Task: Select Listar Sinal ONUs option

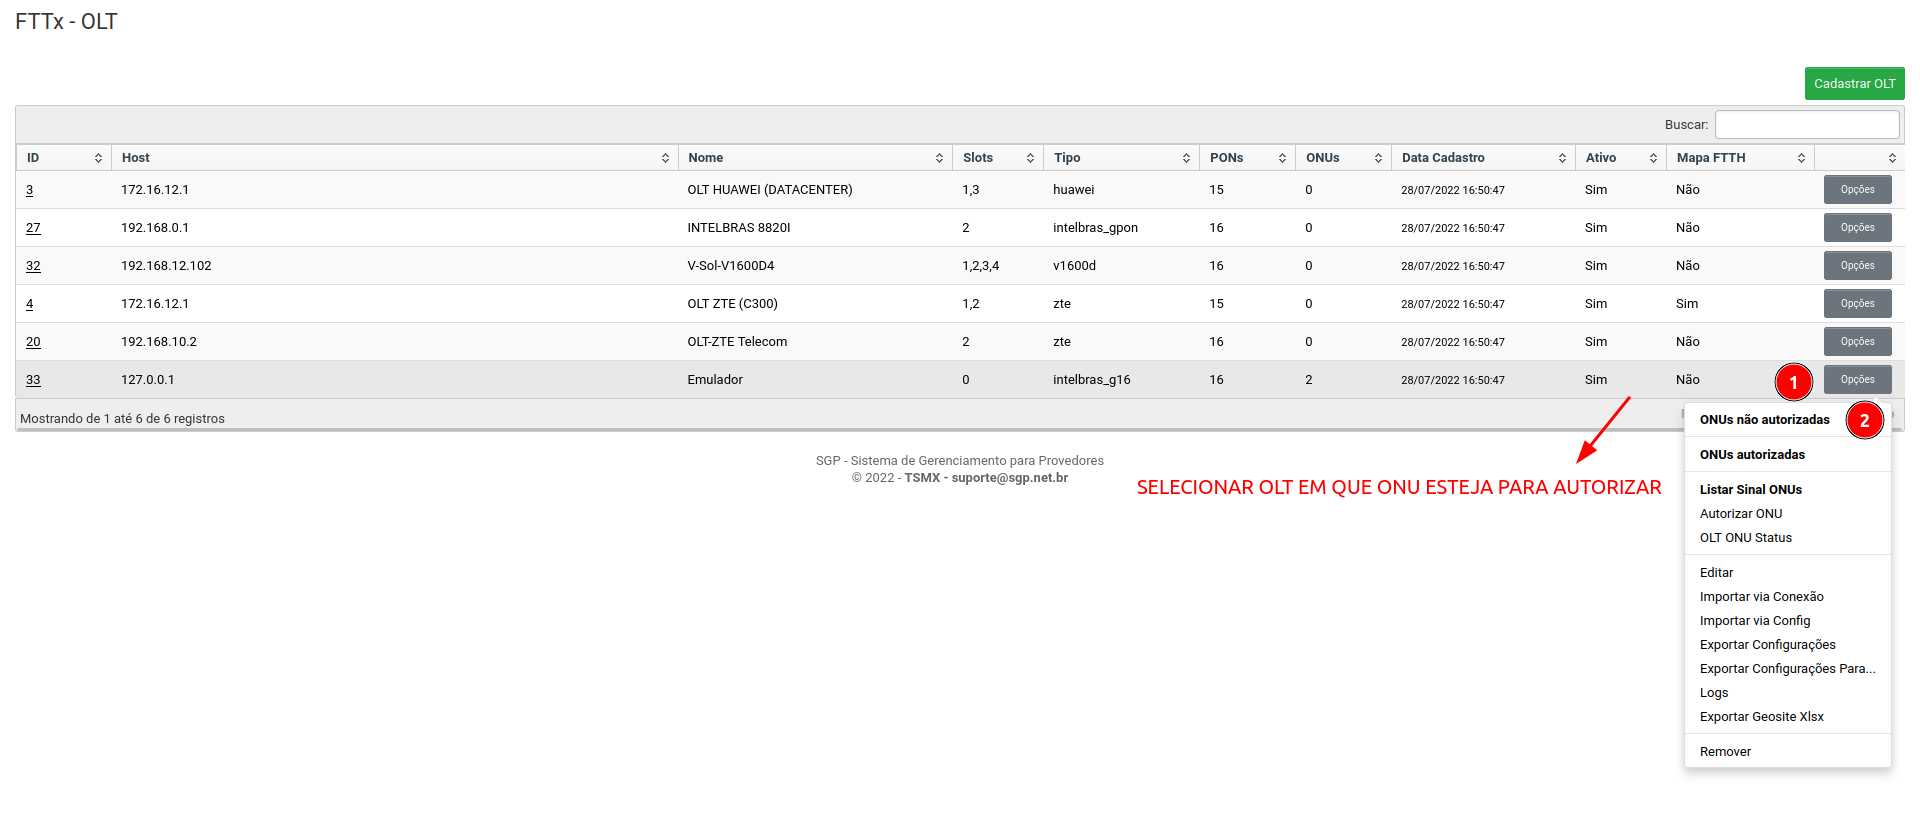Action: coord(1750,490)
